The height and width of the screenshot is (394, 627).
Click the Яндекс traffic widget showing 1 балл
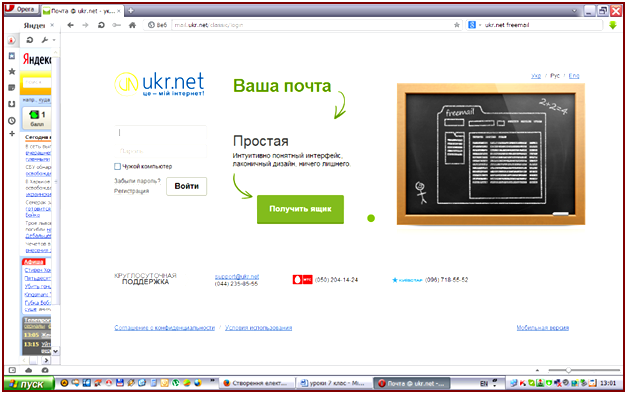[x=37, y=118]
